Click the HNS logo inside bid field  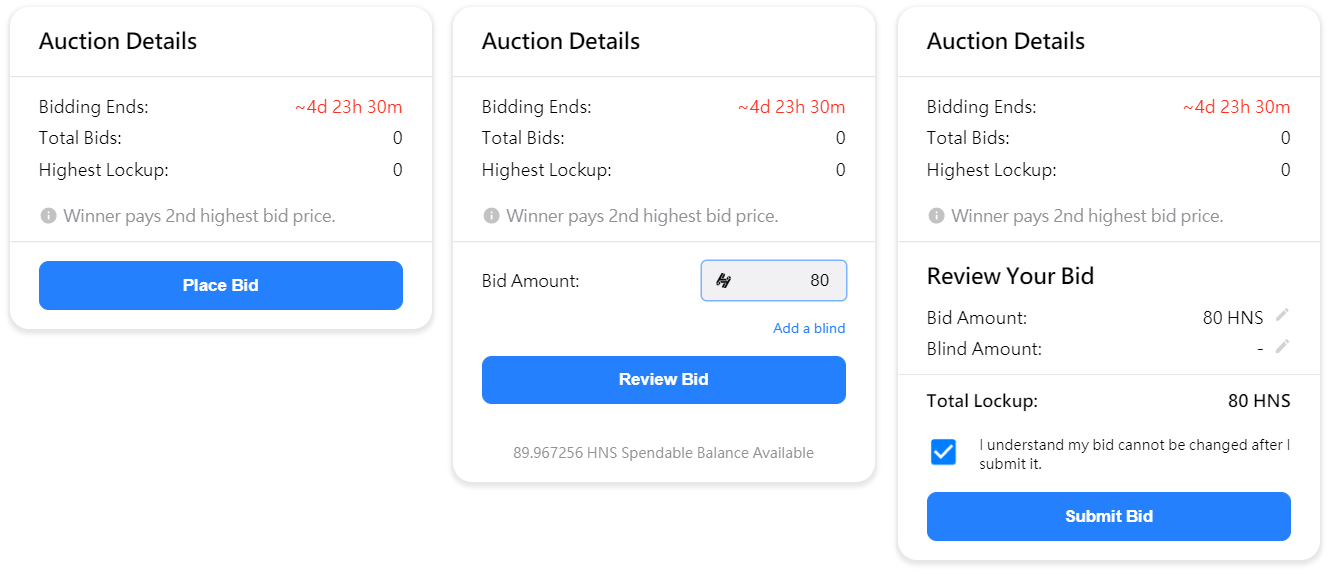point(724,281)
